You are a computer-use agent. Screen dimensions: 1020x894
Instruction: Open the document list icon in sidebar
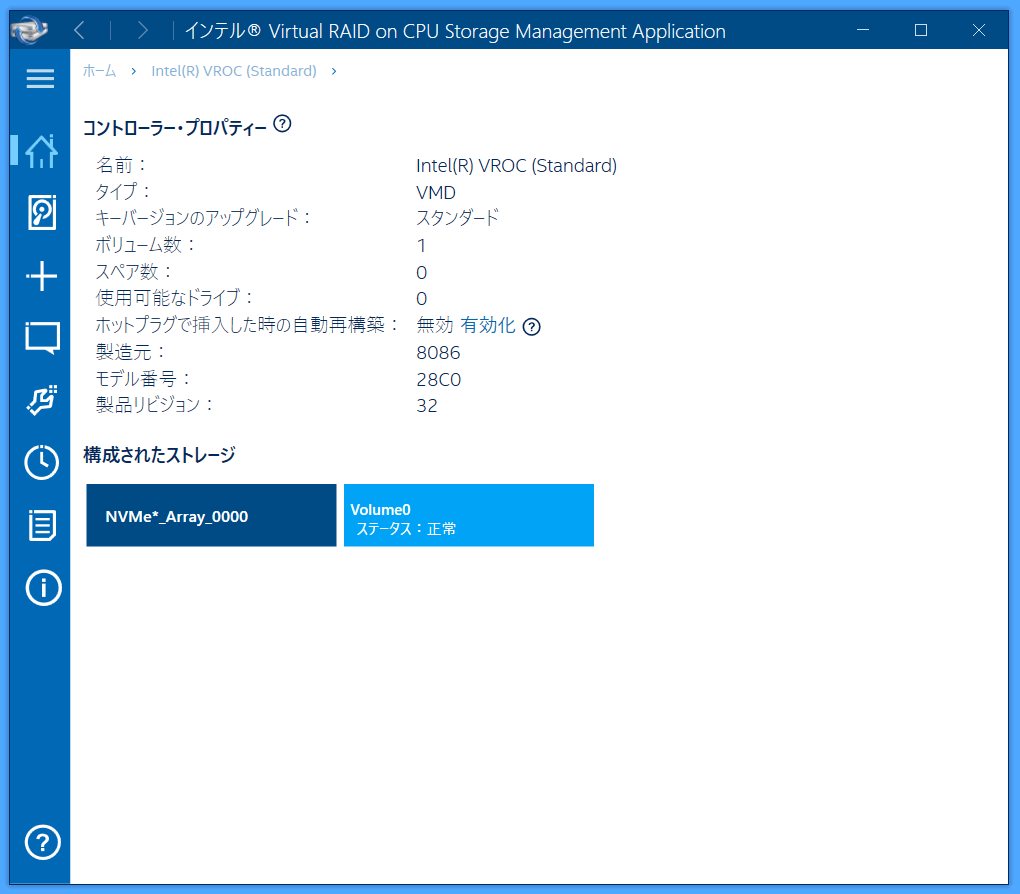click(42, 525)
